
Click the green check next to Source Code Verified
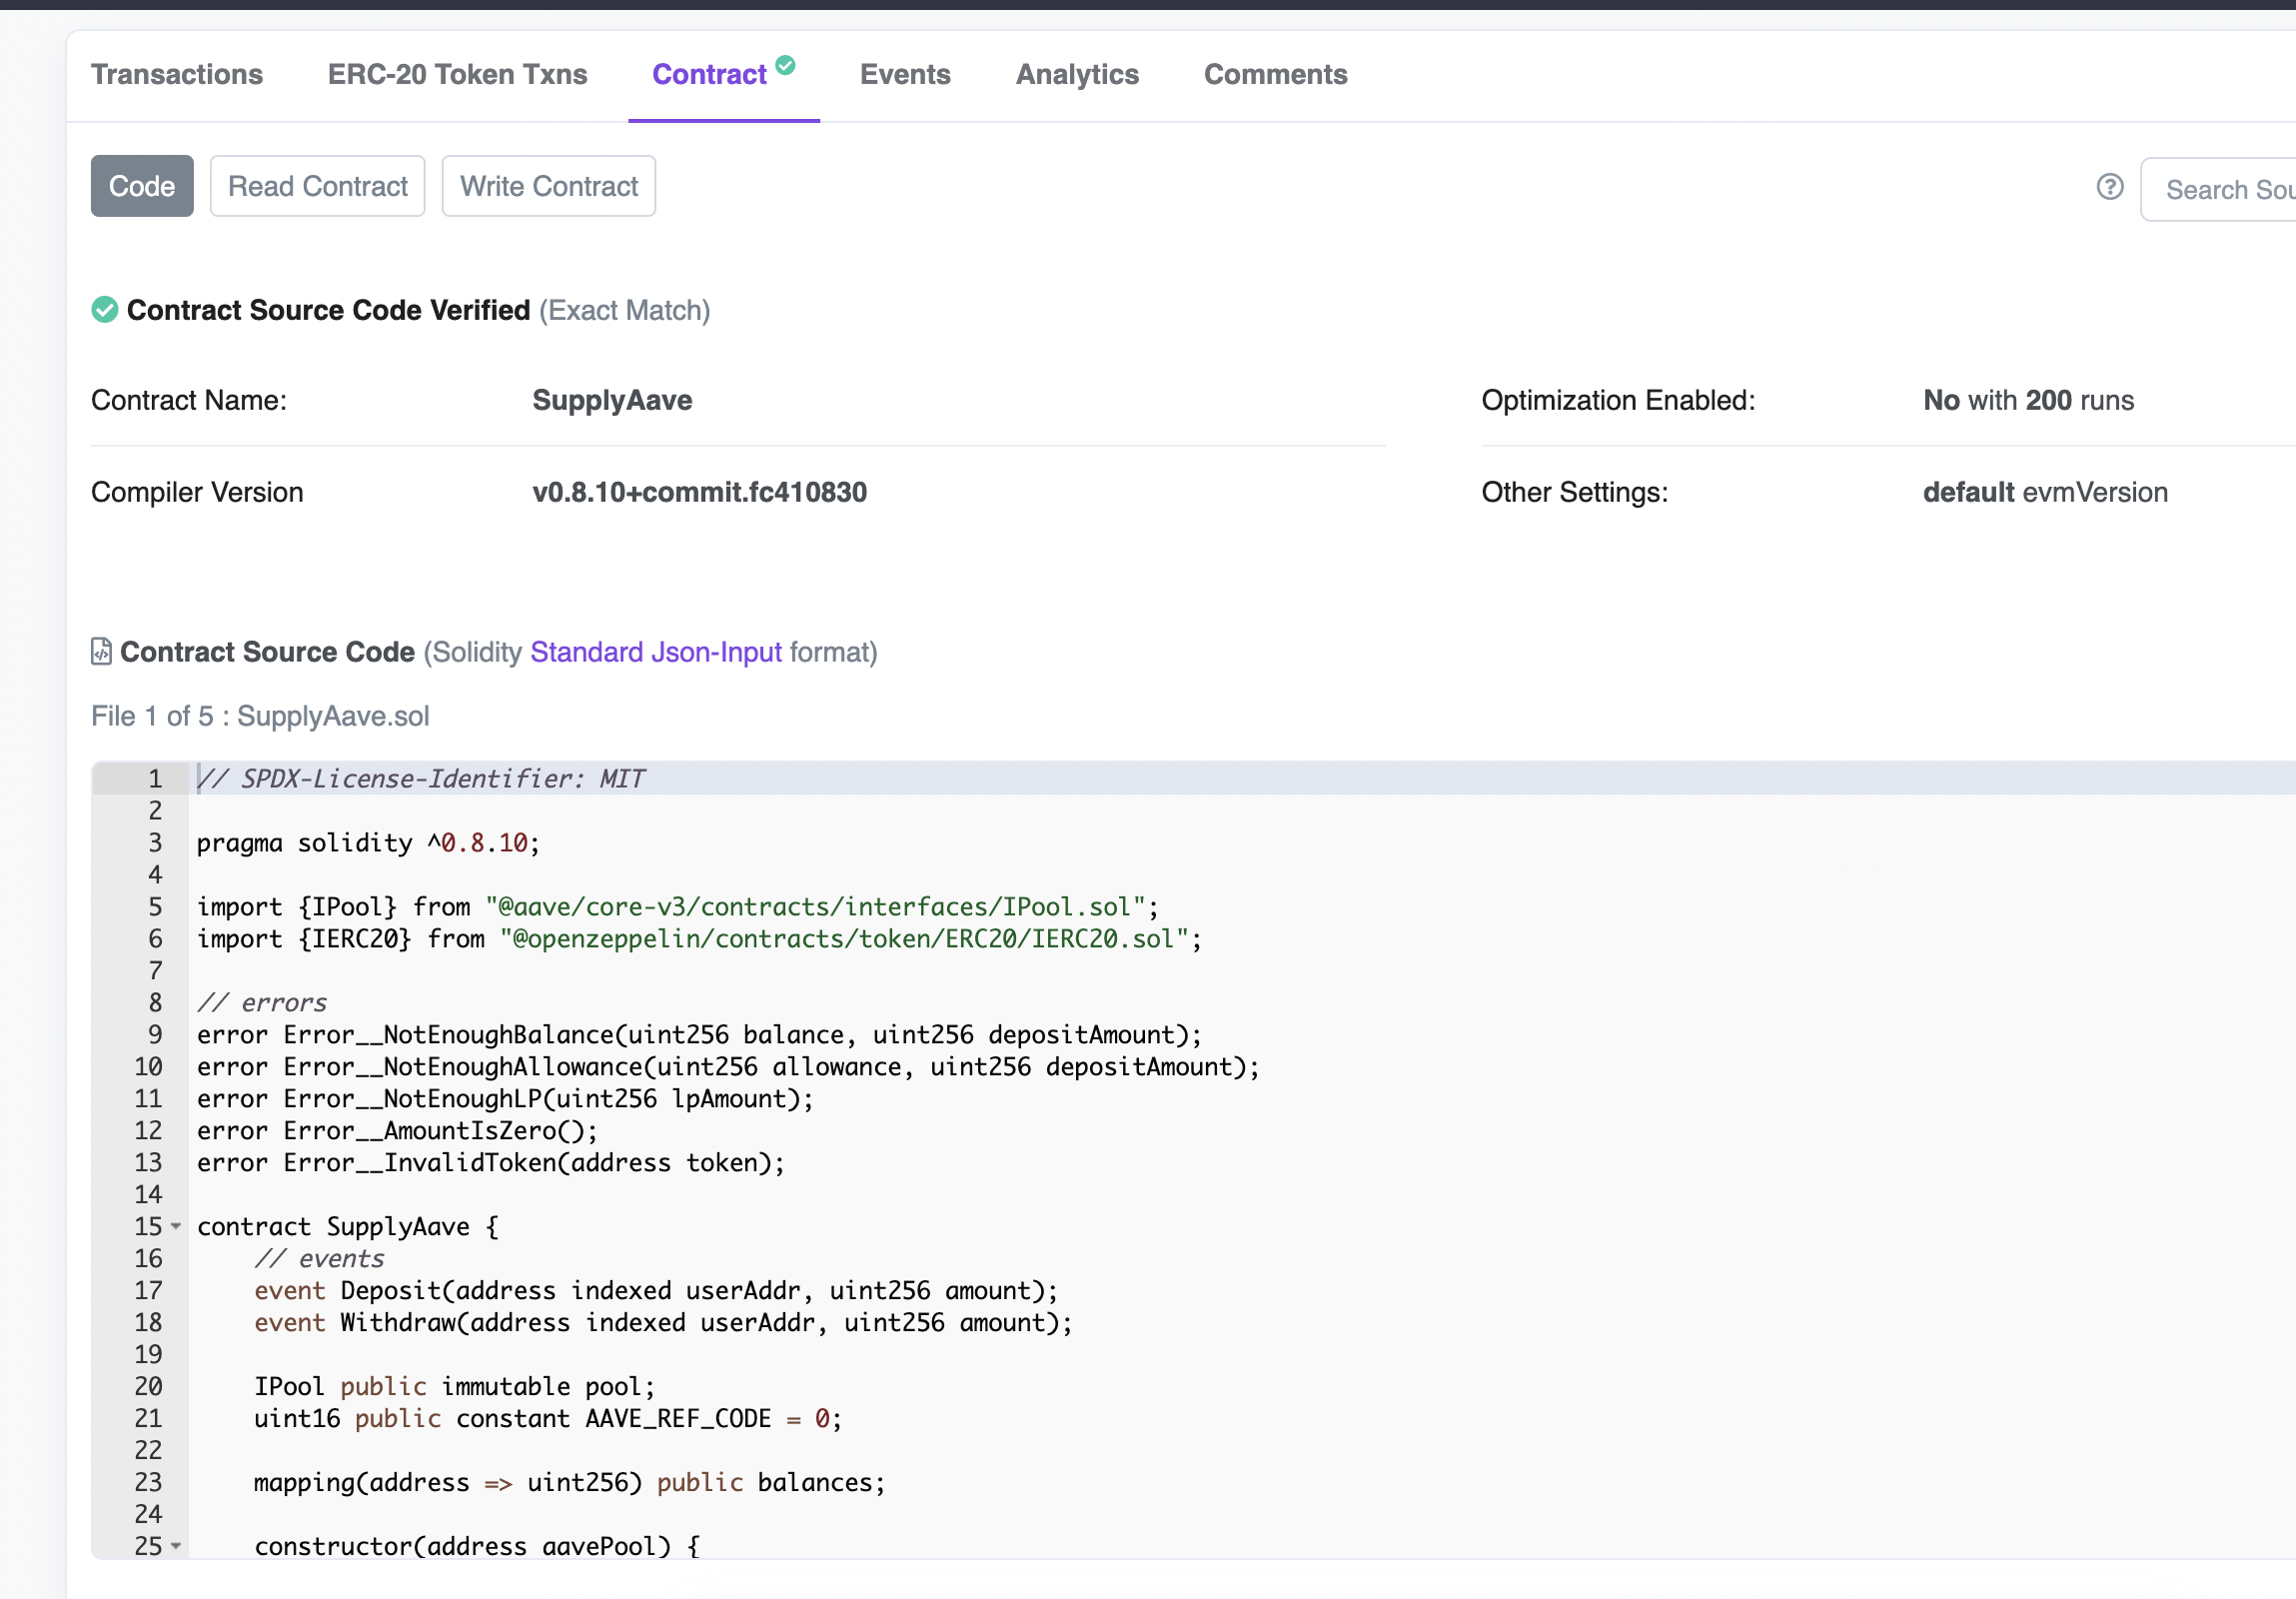point(104,310)
